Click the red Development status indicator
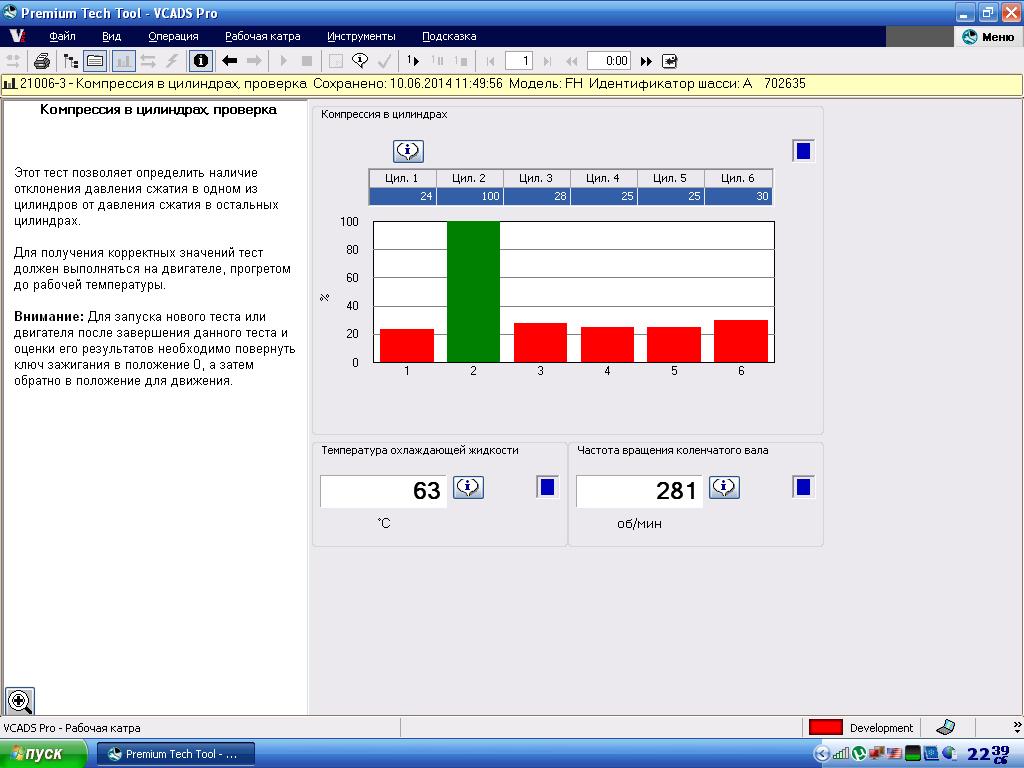 click(x=825, y=728)
